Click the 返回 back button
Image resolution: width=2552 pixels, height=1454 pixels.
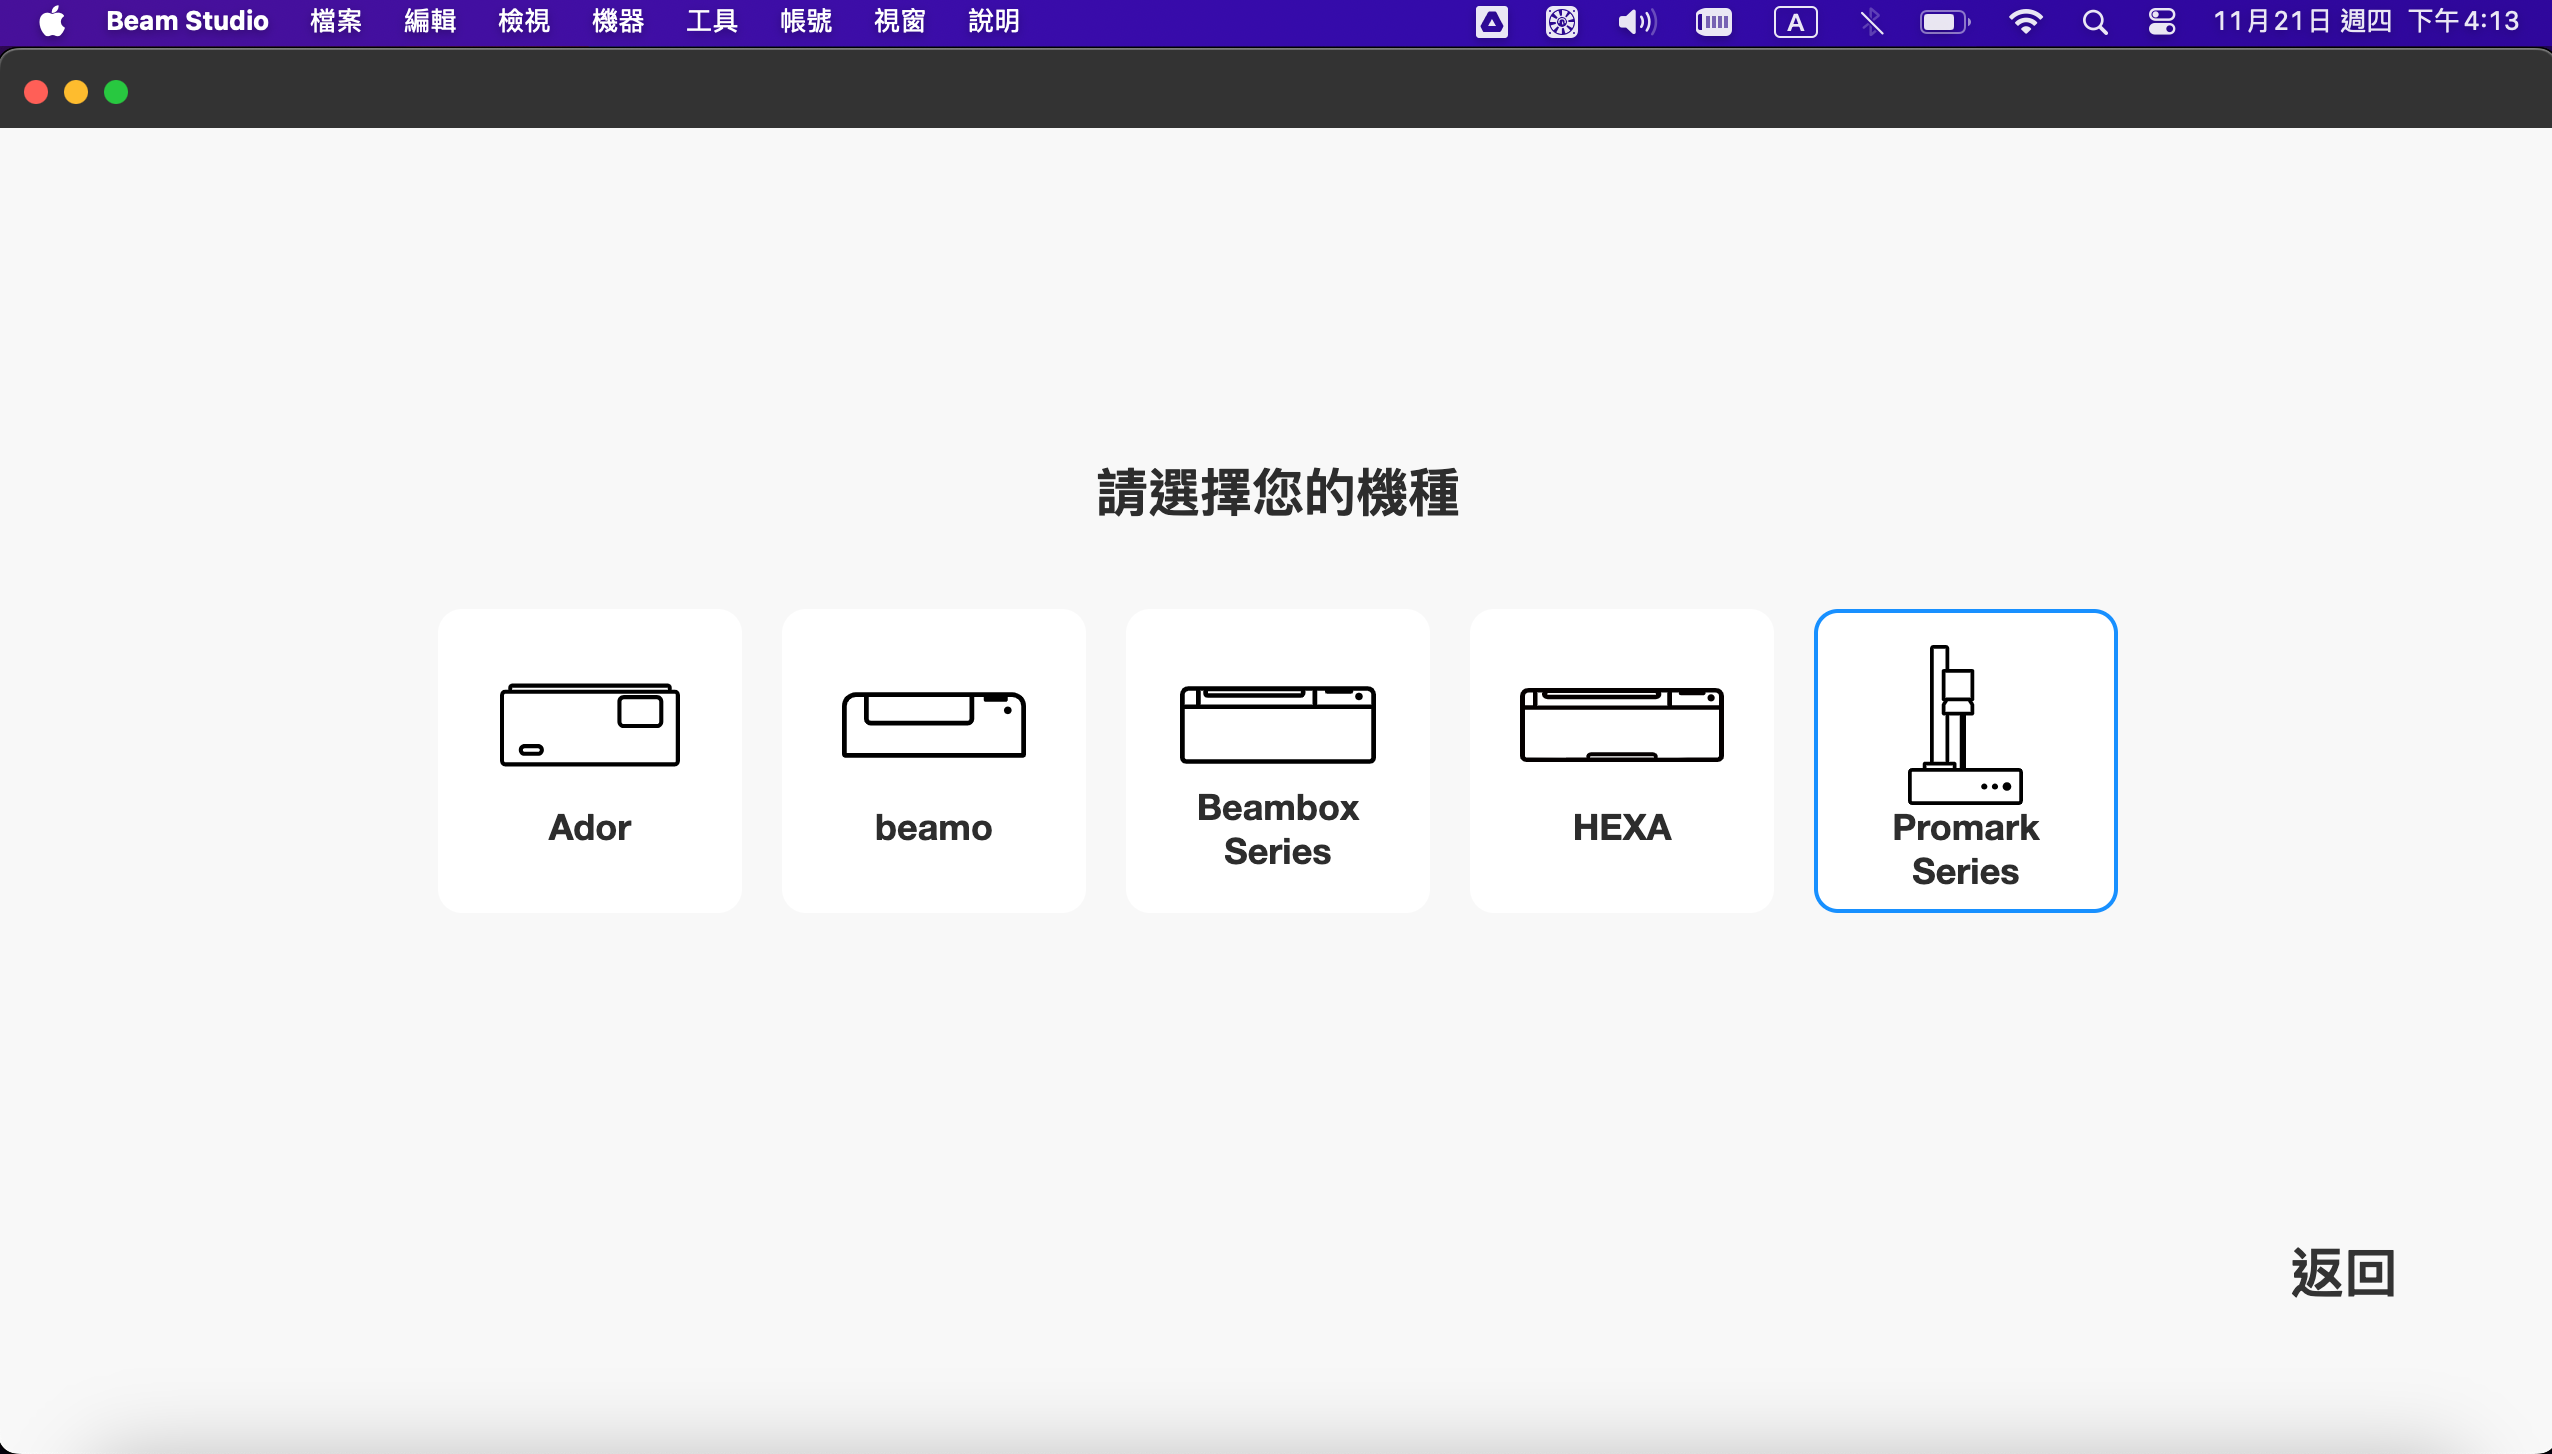coord(2343,1273)
